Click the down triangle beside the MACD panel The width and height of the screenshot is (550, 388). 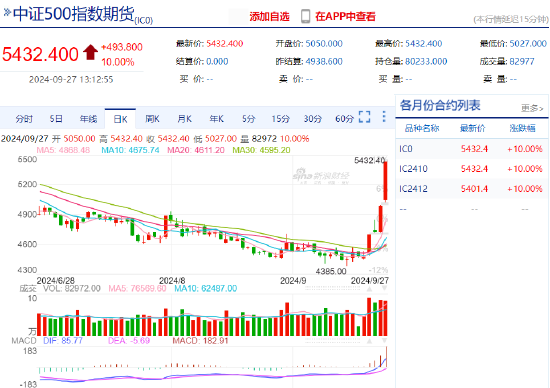pos(384,341)
